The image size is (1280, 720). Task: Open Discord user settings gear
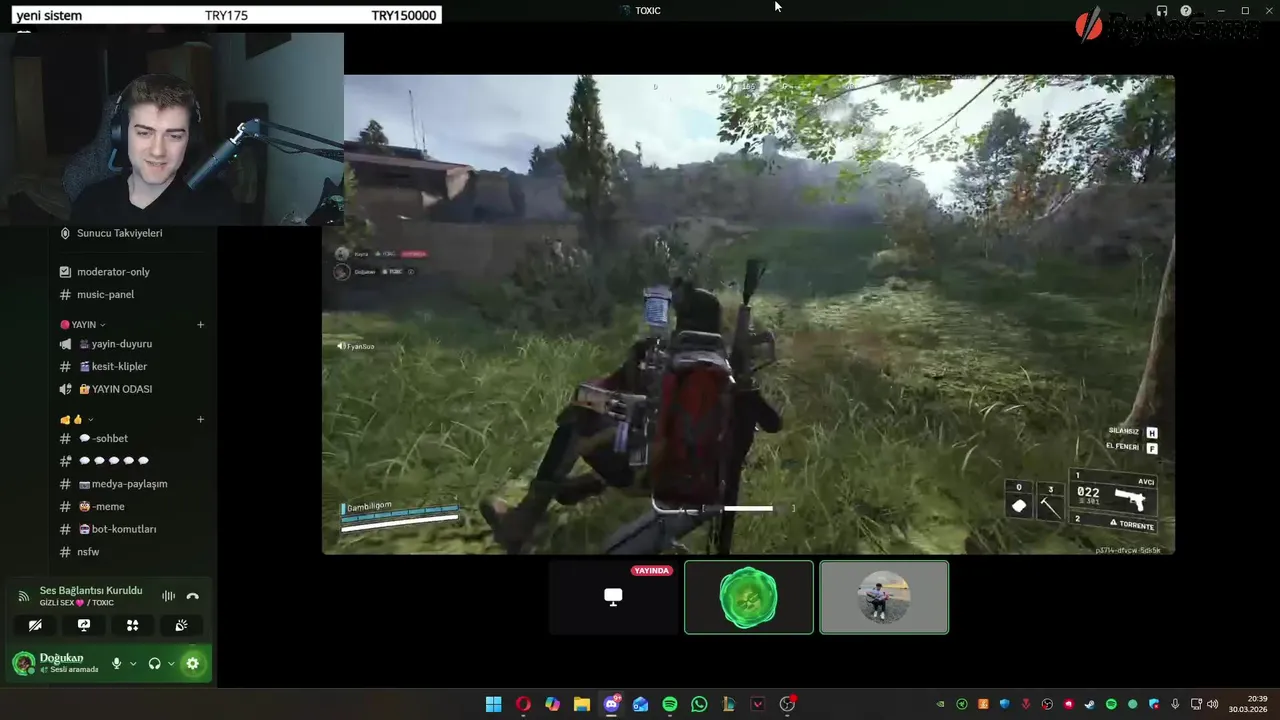(x=193, y=663)
